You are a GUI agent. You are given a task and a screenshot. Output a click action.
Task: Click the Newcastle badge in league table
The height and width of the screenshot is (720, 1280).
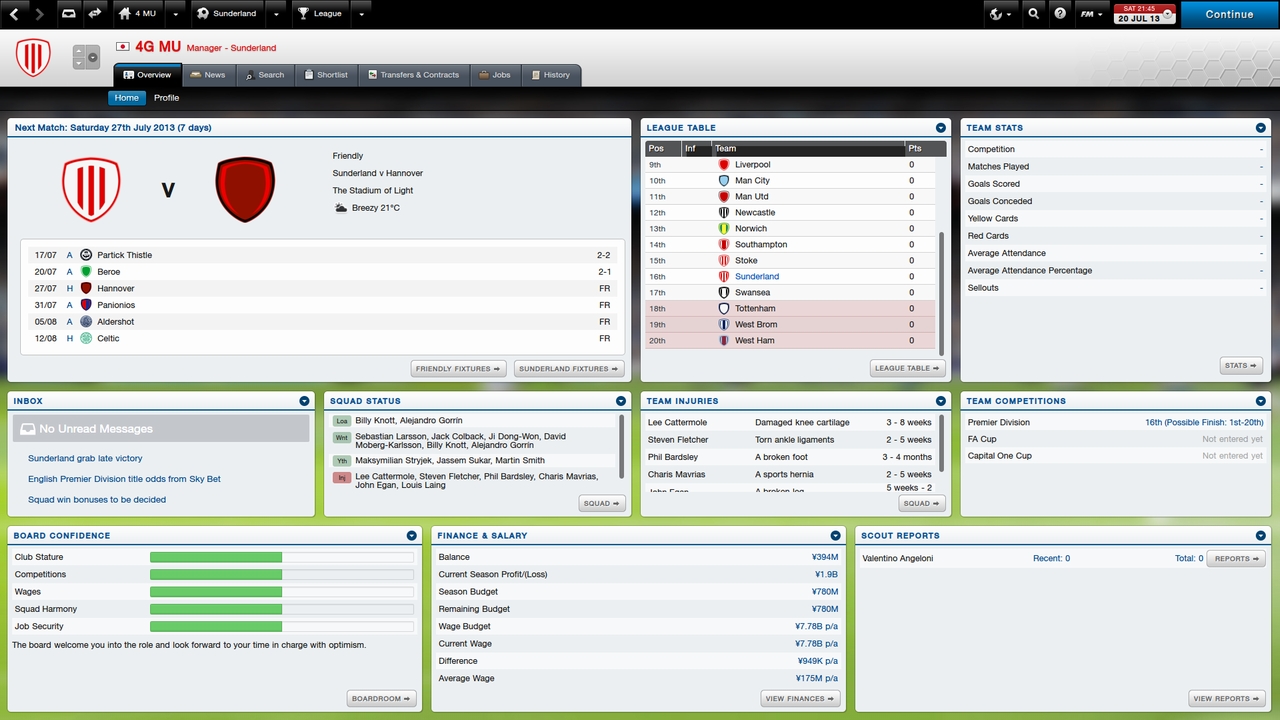724,212
